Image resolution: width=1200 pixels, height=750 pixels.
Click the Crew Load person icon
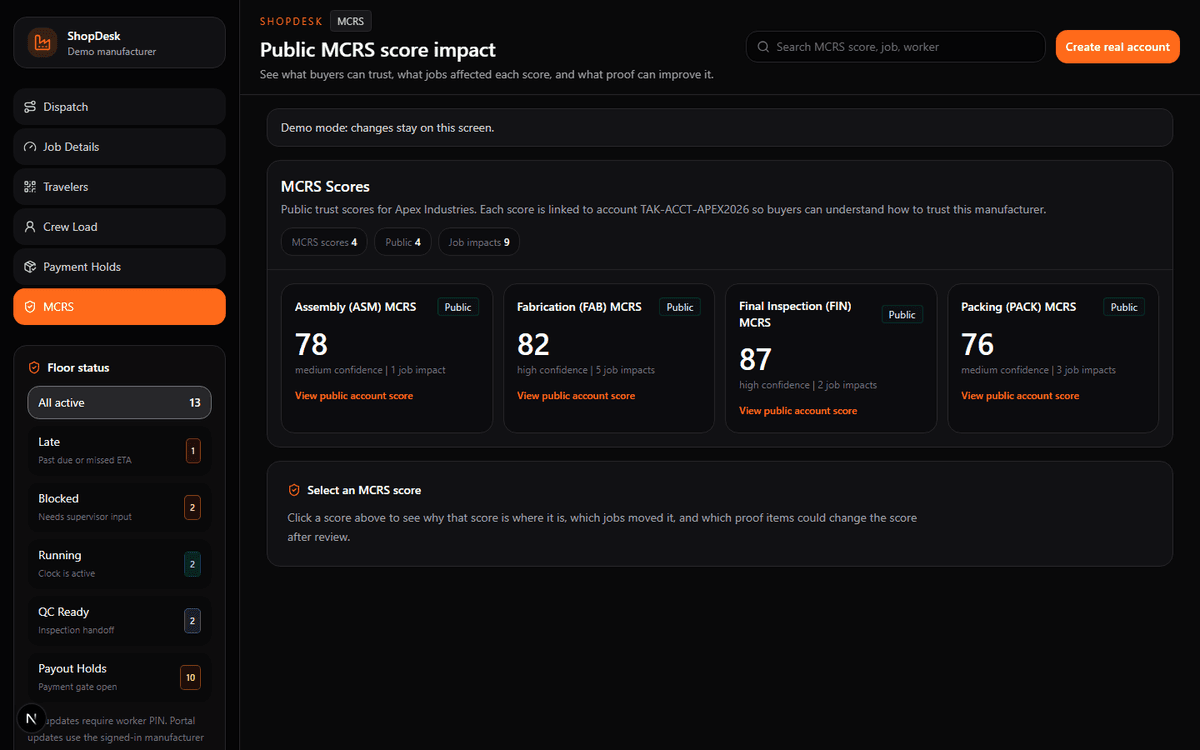30,227
